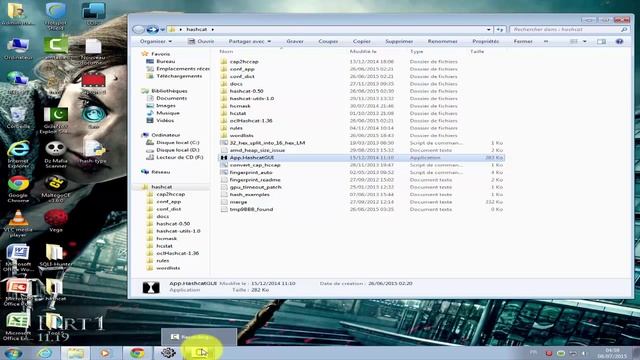Open Internet Explorer desktop shortcut
Screen dimensions: 640x360
tap(18, 154)
